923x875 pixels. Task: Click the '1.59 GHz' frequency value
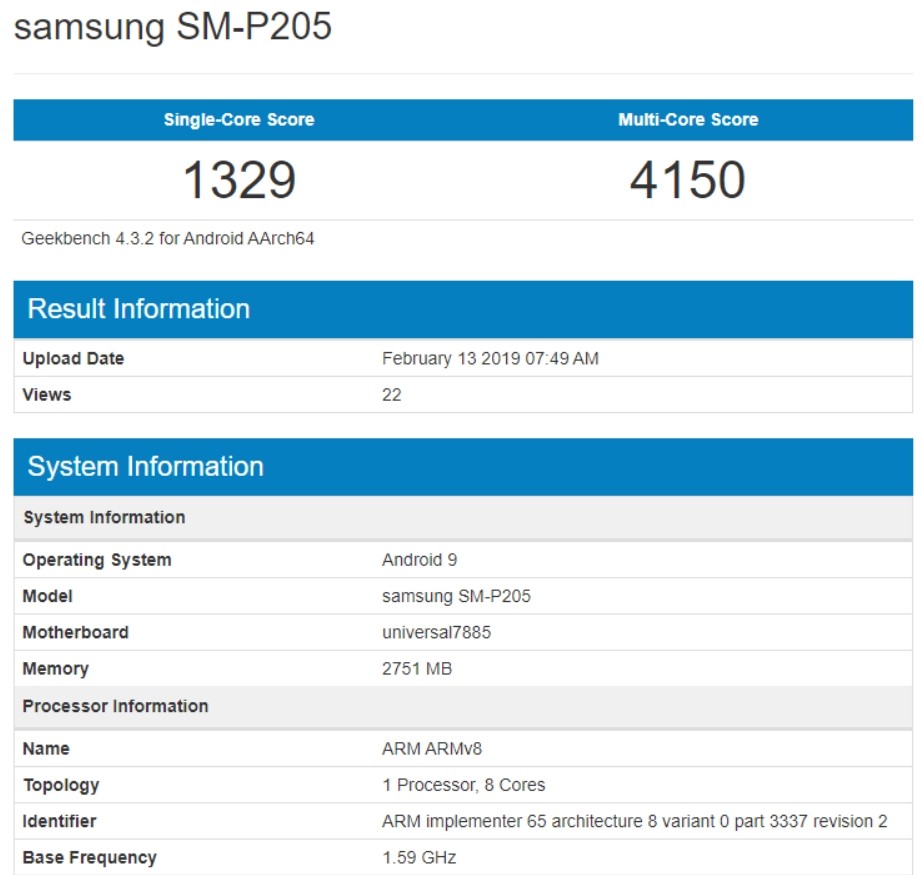[x=419, y=858]
